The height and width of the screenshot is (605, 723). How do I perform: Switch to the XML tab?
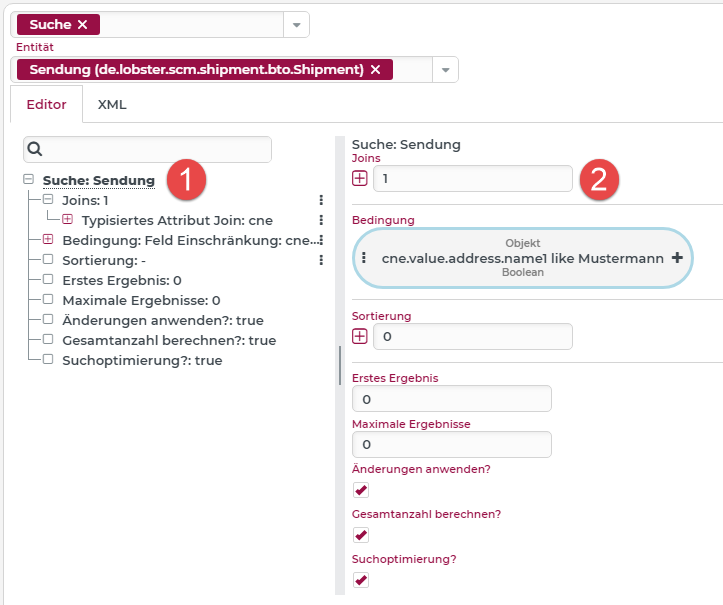click(112, 104)
